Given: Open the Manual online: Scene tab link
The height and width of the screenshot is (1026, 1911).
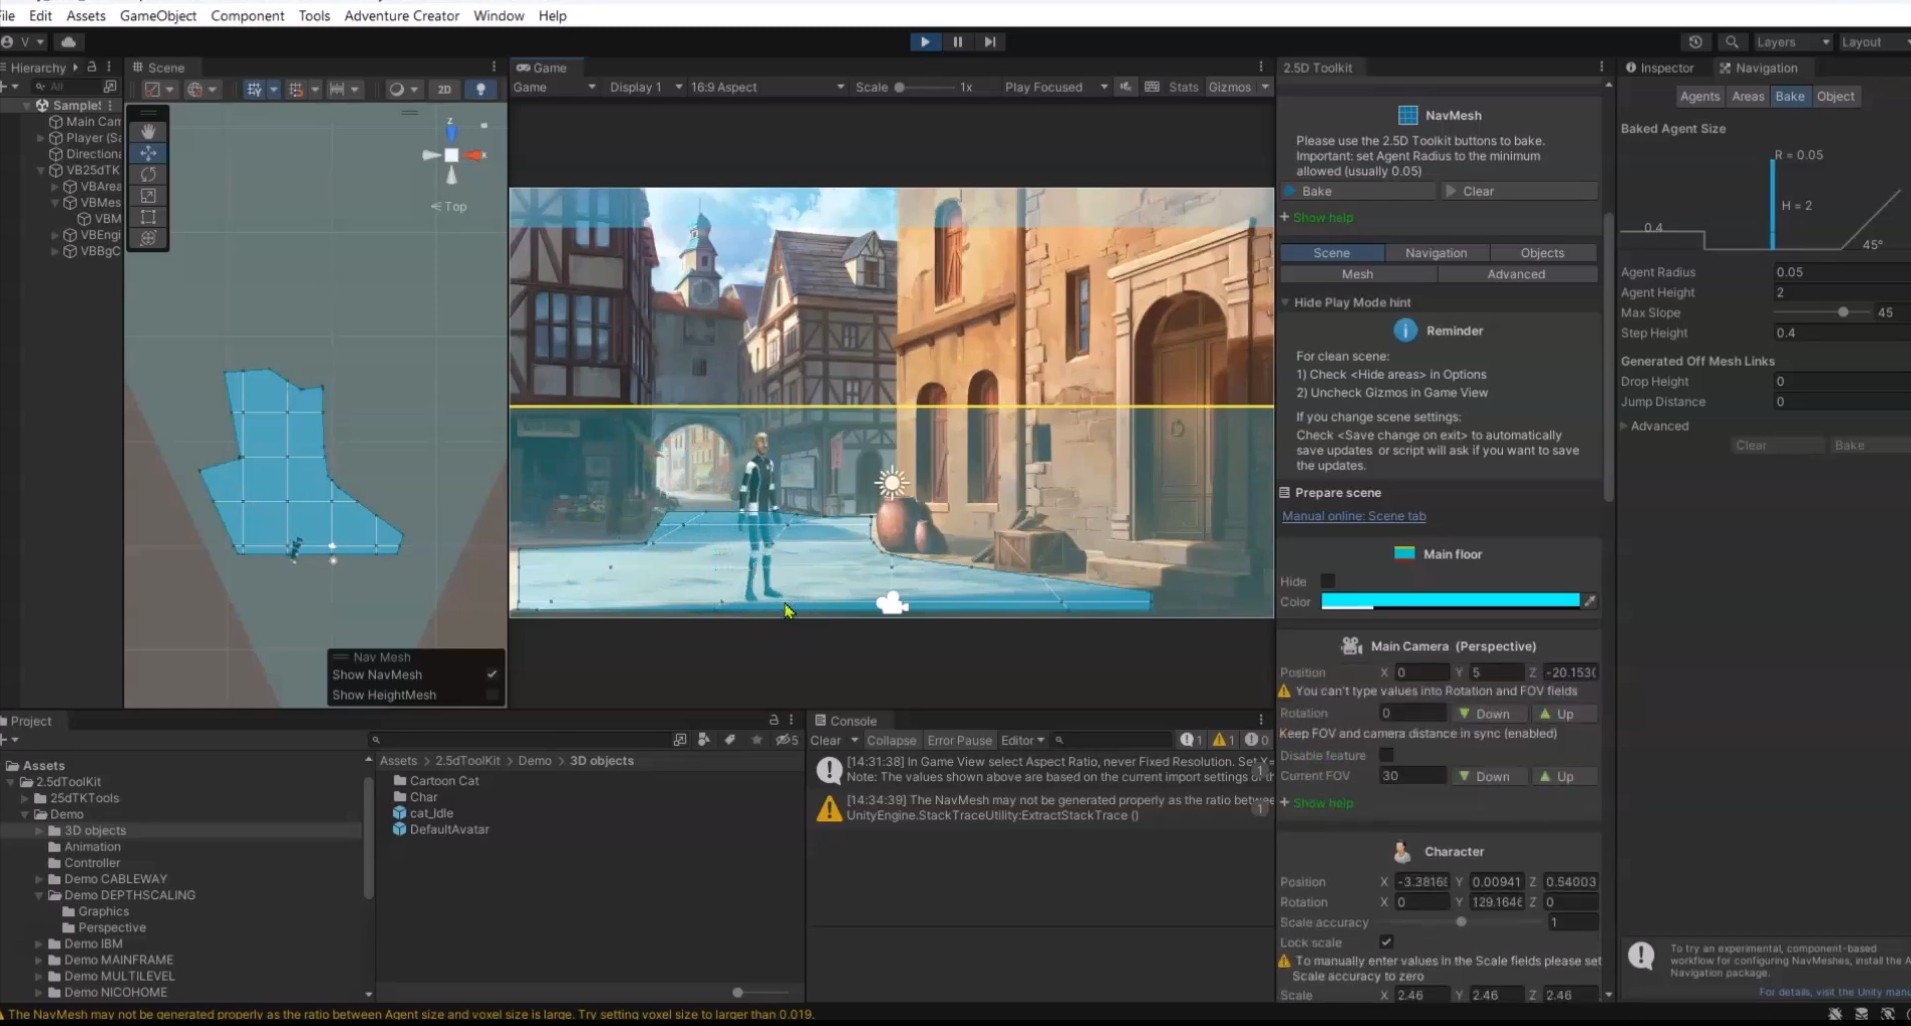Looking at the screenshot, I should [1353, 516].
